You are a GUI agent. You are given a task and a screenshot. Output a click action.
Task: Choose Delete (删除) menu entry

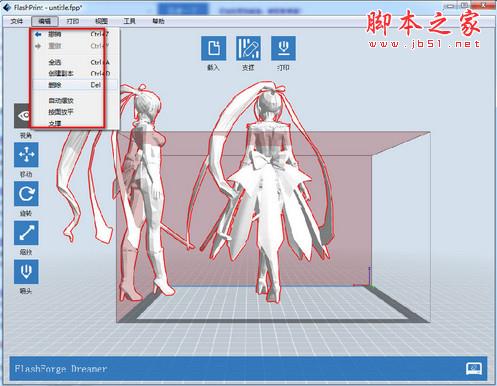coord(75,85)
